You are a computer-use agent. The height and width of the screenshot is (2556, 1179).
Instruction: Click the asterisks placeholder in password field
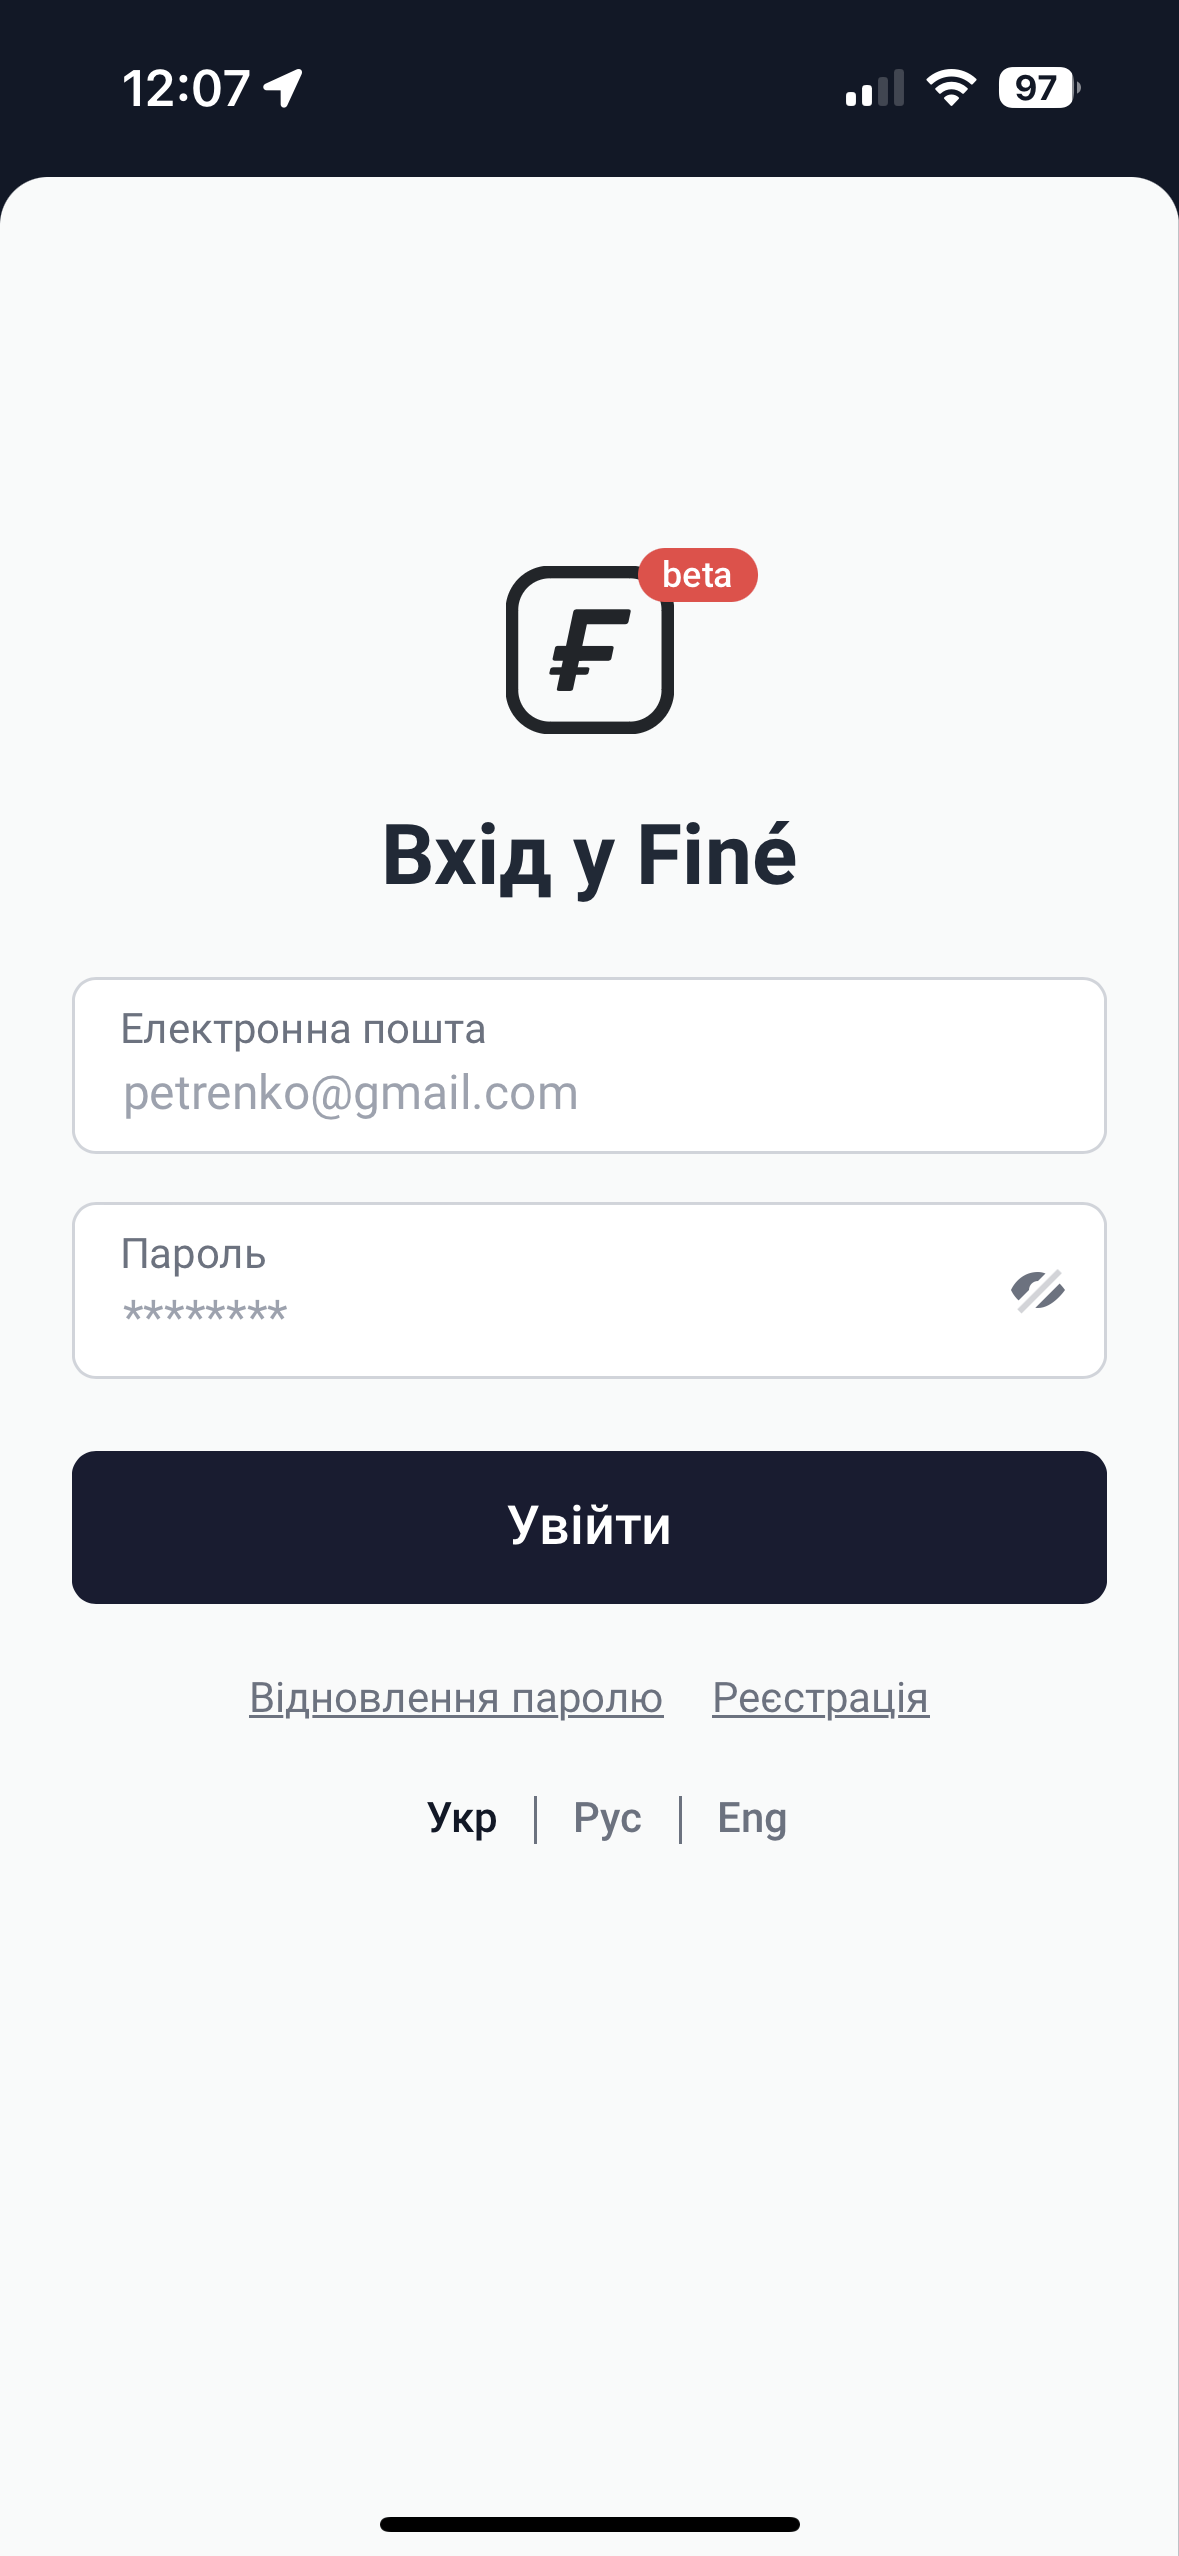pyautogui.click(x=205, y=1312)
